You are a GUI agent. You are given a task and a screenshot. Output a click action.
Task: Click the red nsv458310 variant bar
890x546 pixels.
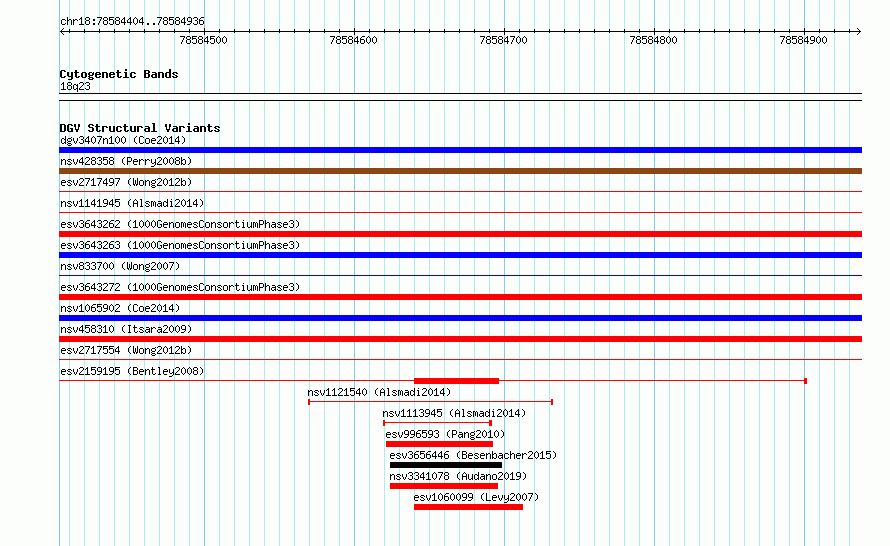[x=460, y=339]
